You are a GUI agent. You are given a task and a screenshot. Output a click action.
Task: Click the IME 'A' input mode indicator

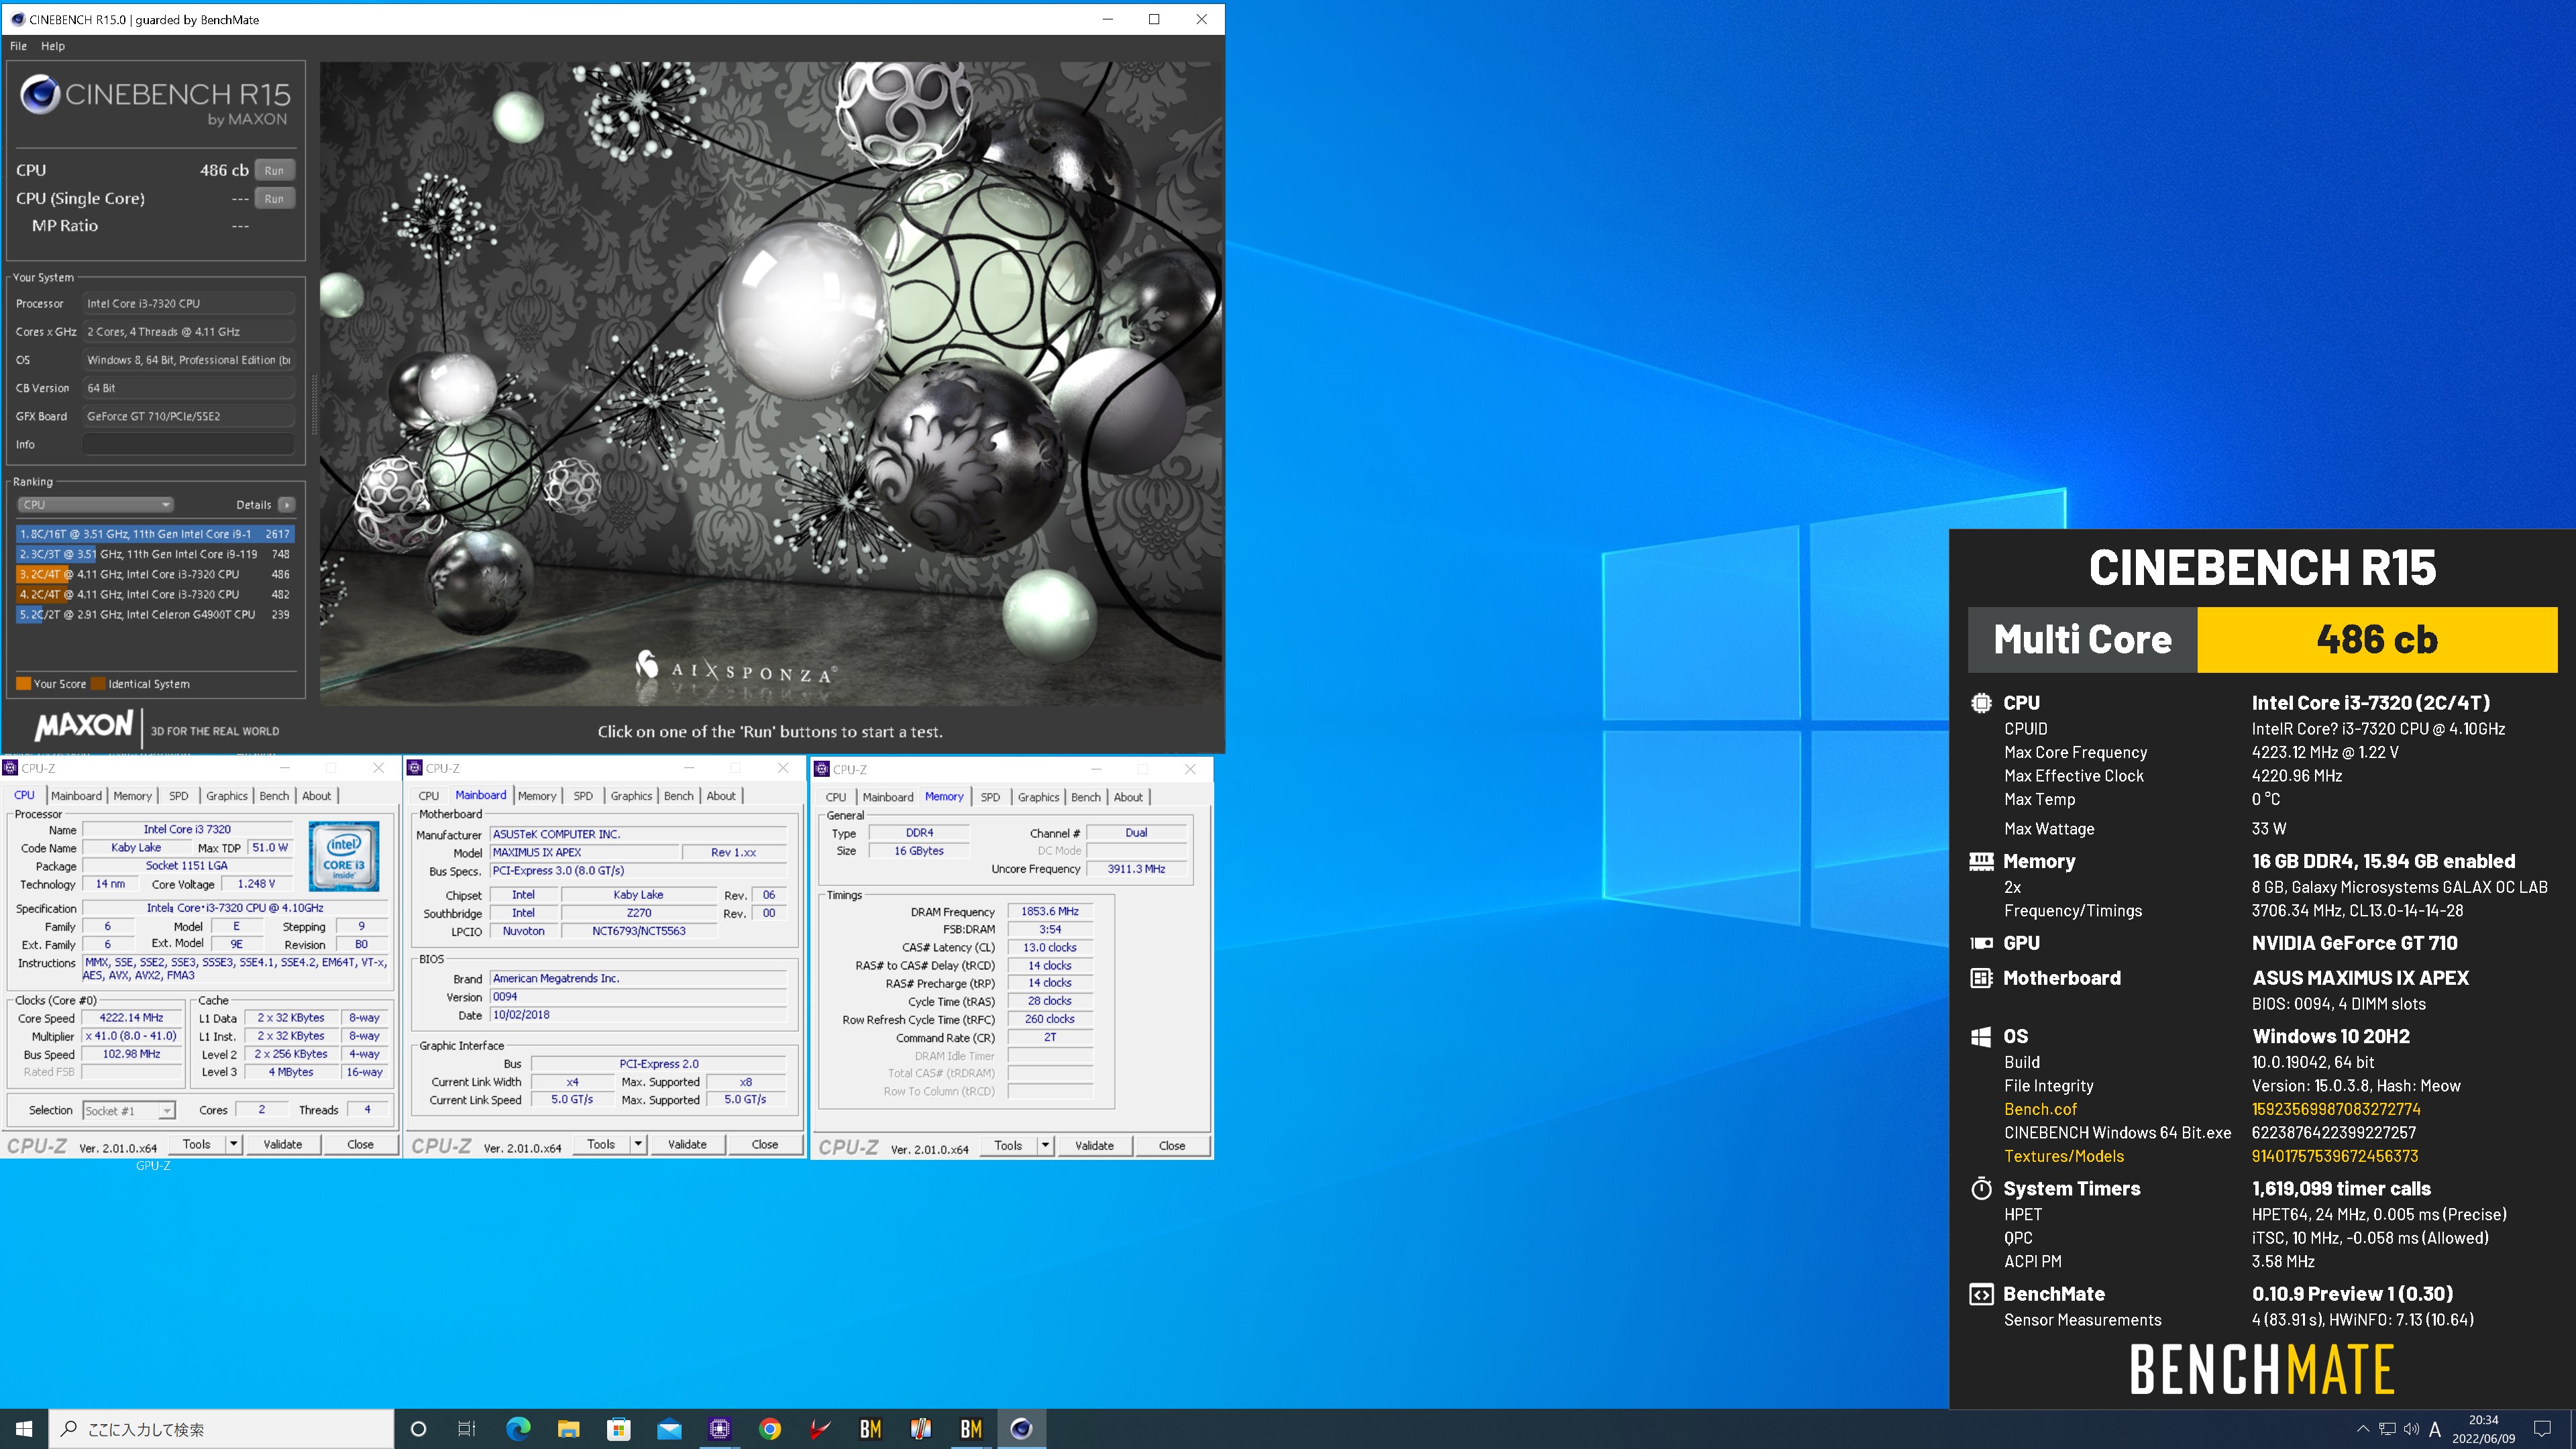tap(2434, 1429)
